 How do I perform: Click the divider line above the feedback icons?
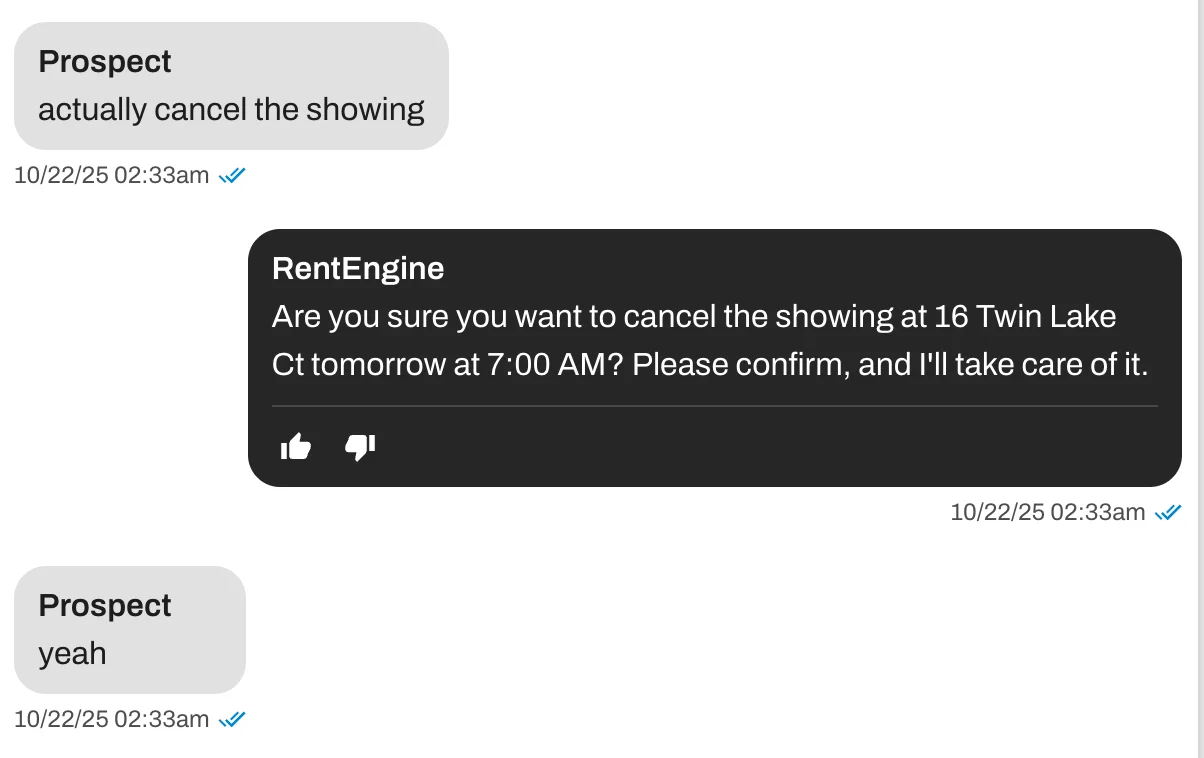tap(714, 406)
